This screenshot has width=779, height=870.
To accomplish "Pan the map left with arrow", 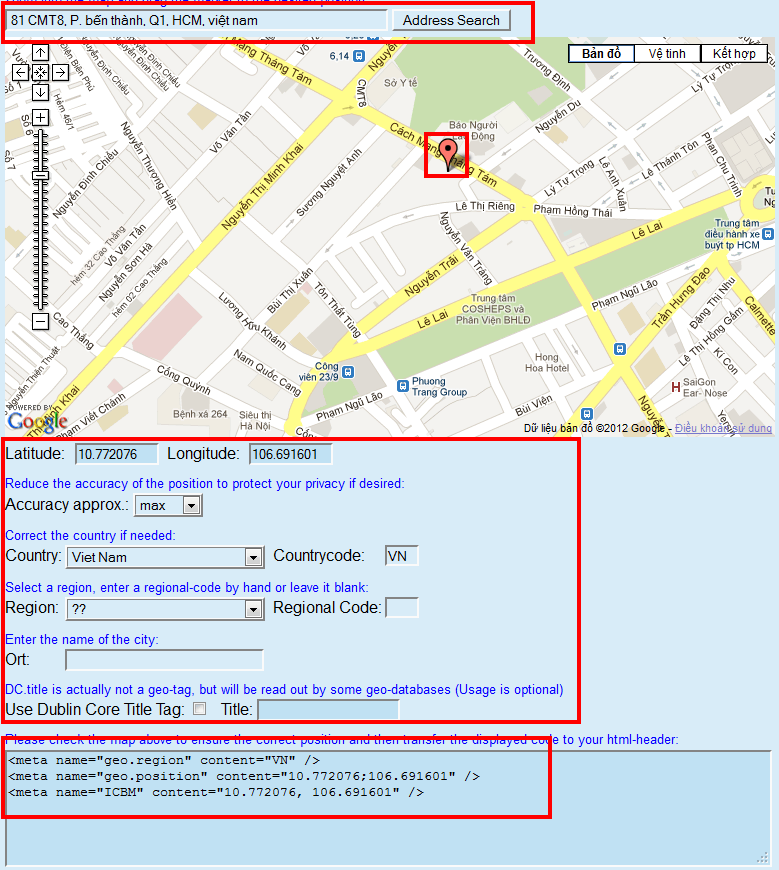I will coord(21,73).
